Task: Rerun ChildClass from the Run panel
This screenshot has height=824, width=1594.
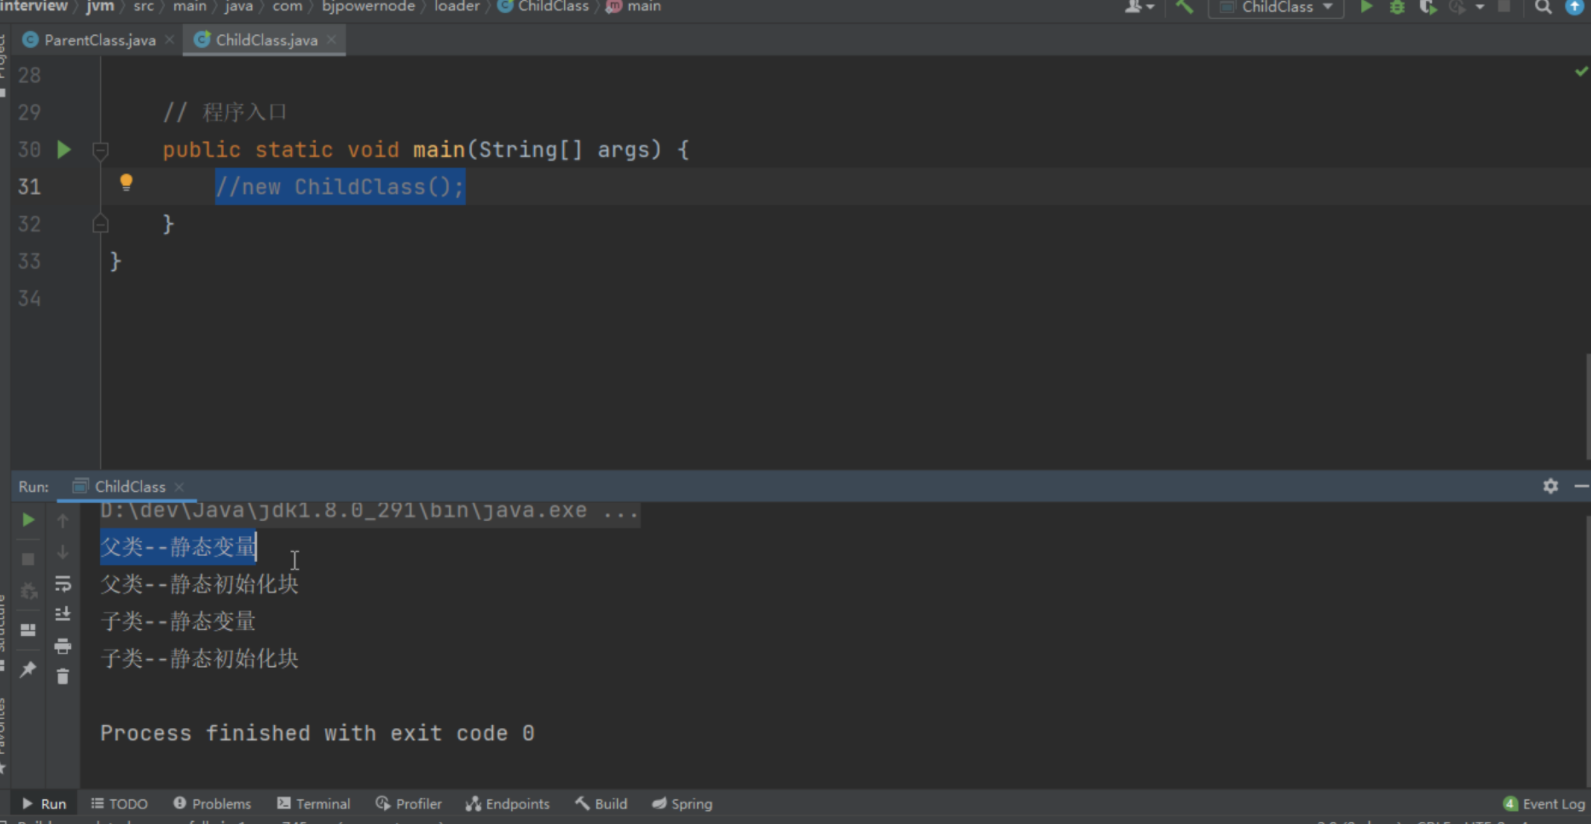Action: (28, 520)
